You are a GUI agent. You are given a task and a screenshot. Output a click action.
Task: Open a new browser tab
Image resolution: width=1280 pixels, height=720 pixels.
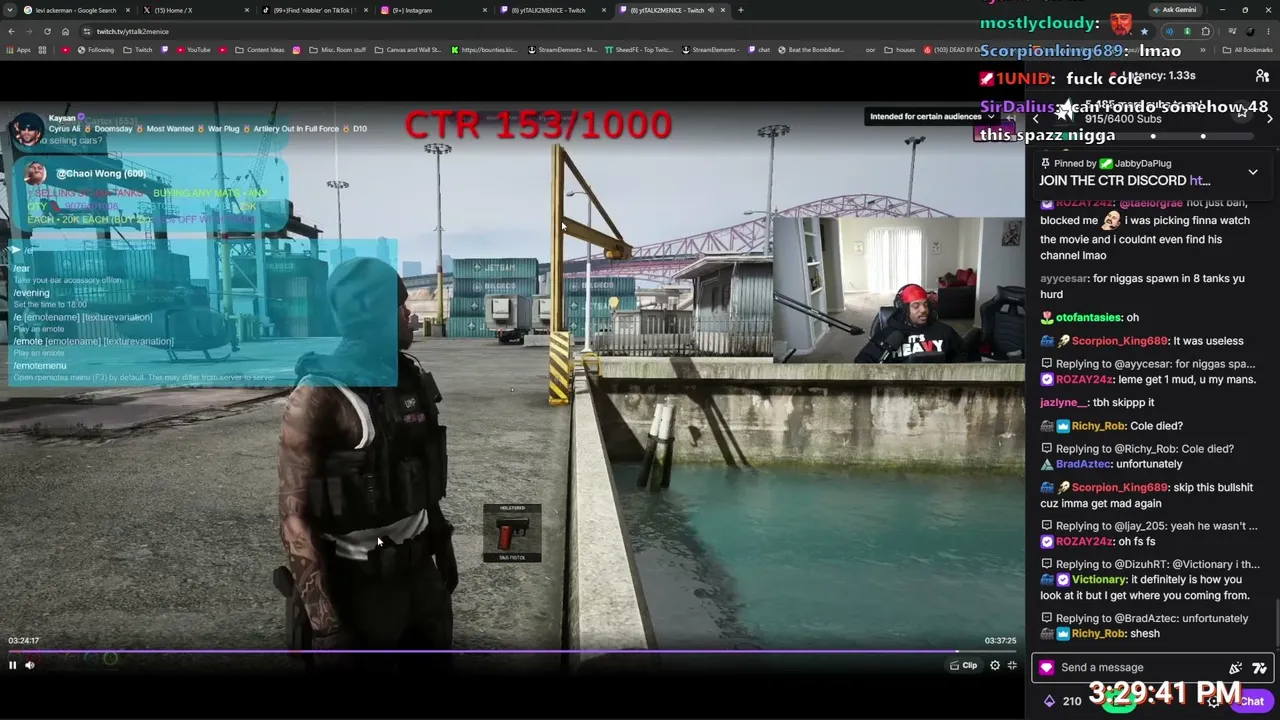point(740,10)
